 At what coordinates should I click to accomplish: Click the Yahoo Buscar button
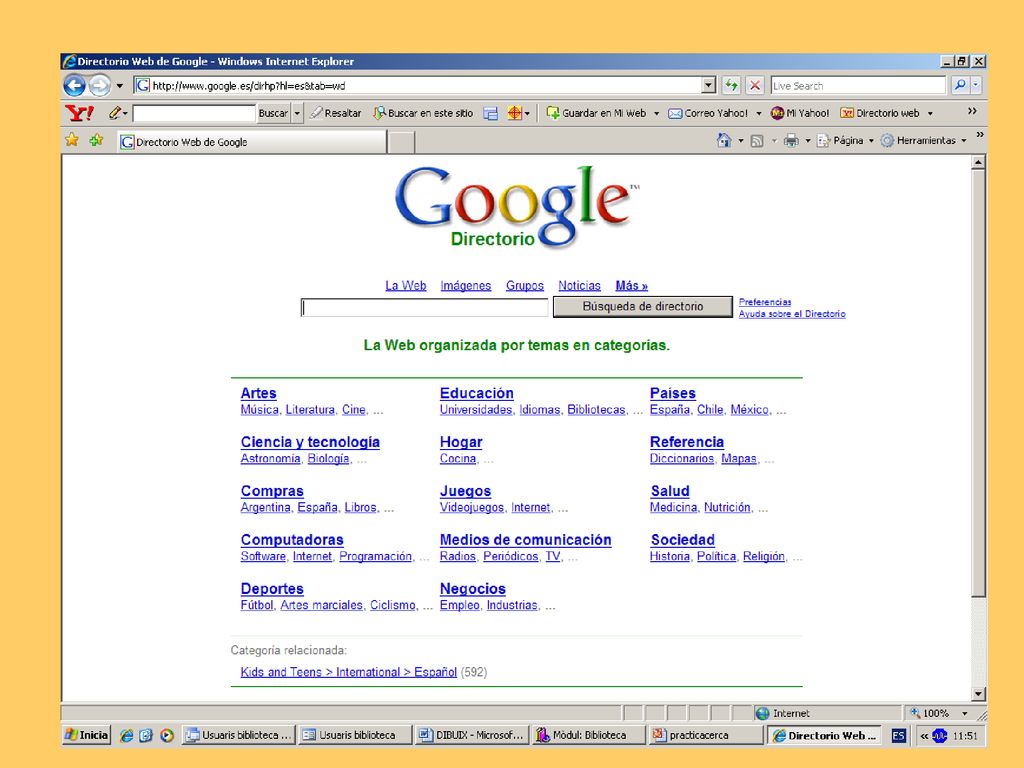[273, 113]
